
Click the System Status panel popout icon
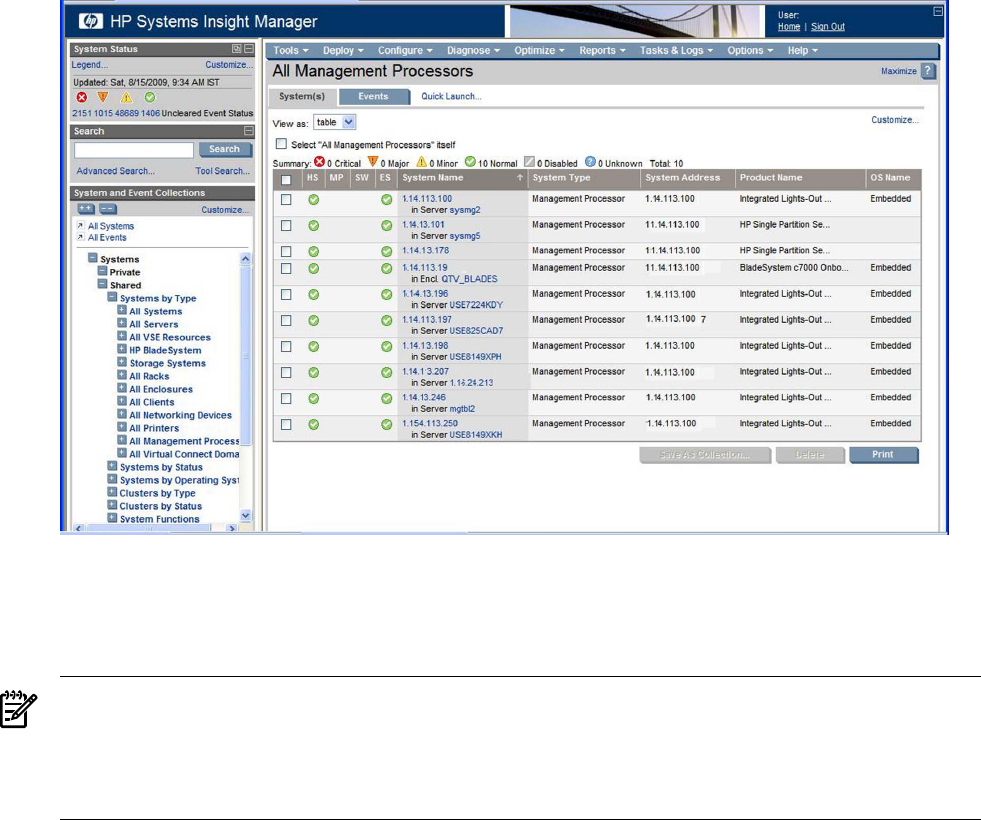pos(237,49)
